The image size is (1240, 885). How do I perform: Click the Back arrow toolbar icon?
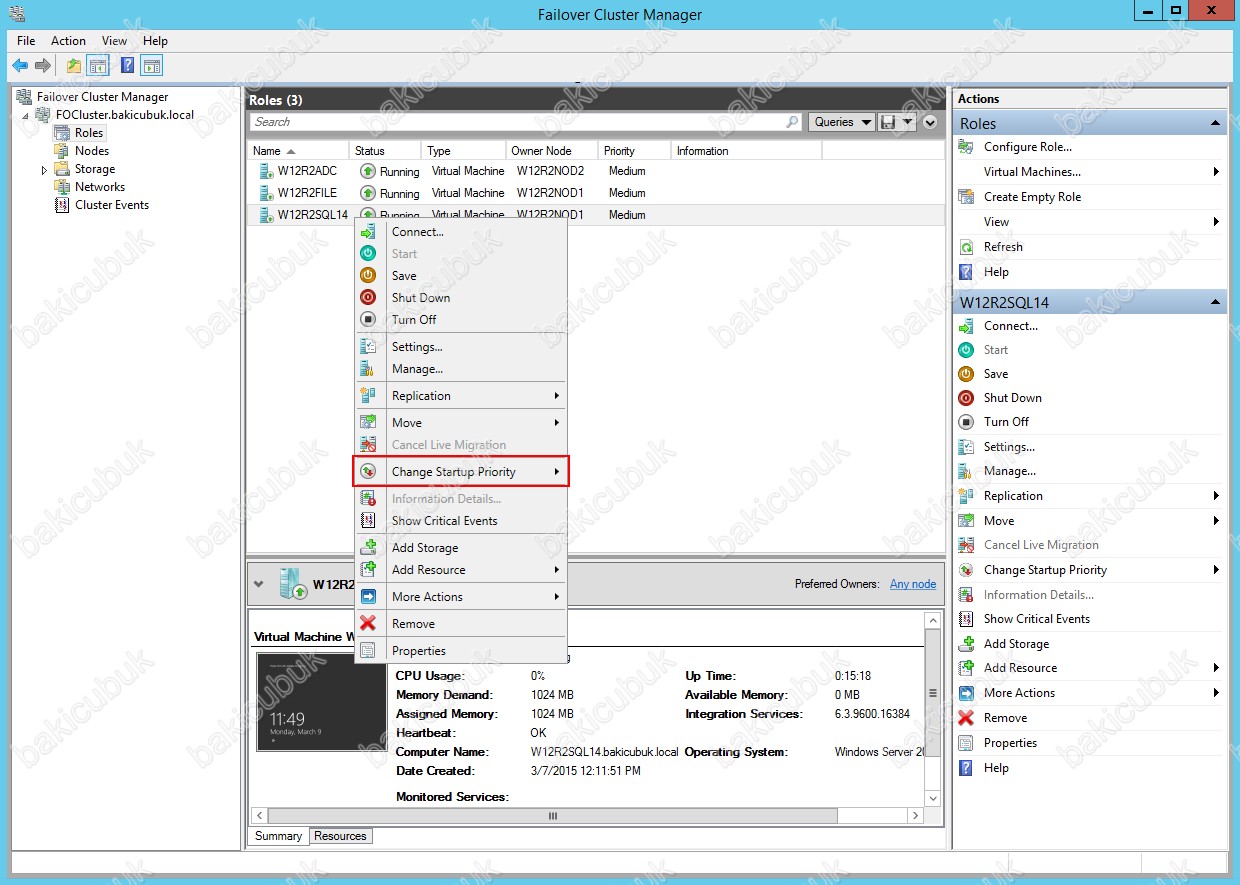(x=19, y=66)
